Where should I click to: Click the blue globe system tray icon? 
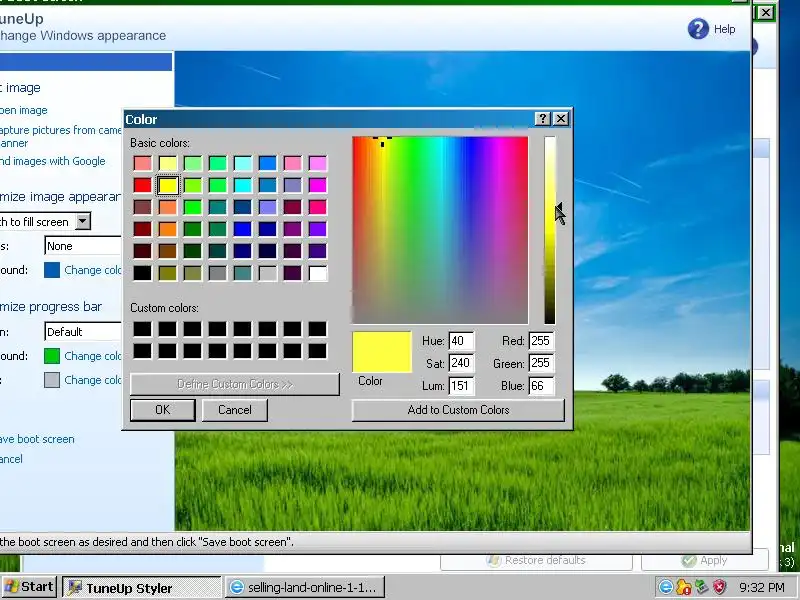click(665, 587)
